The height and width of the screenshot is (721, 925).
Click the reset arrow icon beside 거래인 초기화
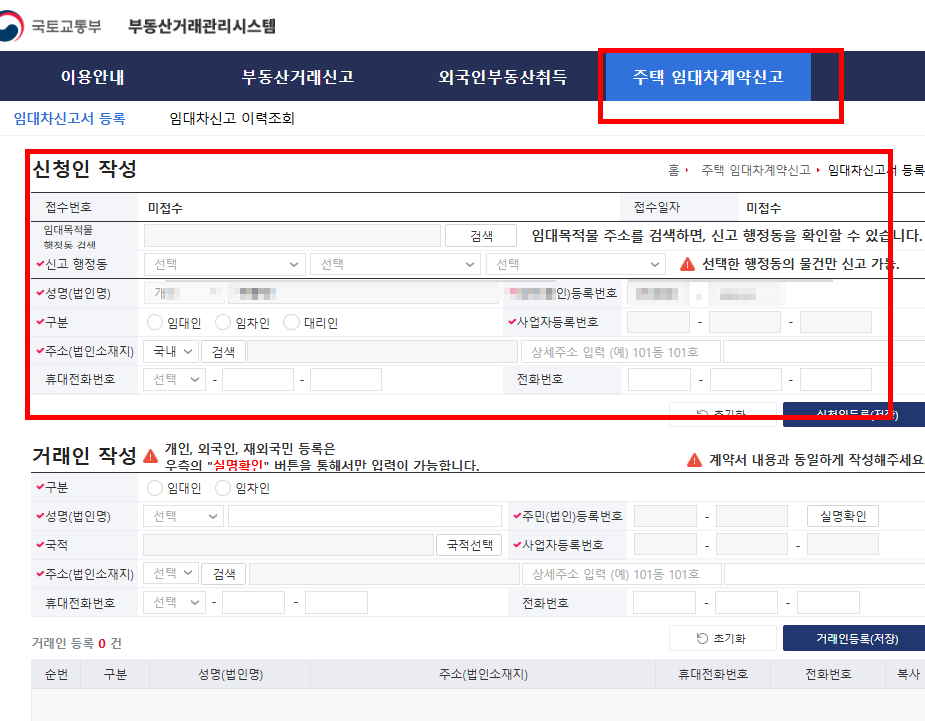click(x=703, y=637)
